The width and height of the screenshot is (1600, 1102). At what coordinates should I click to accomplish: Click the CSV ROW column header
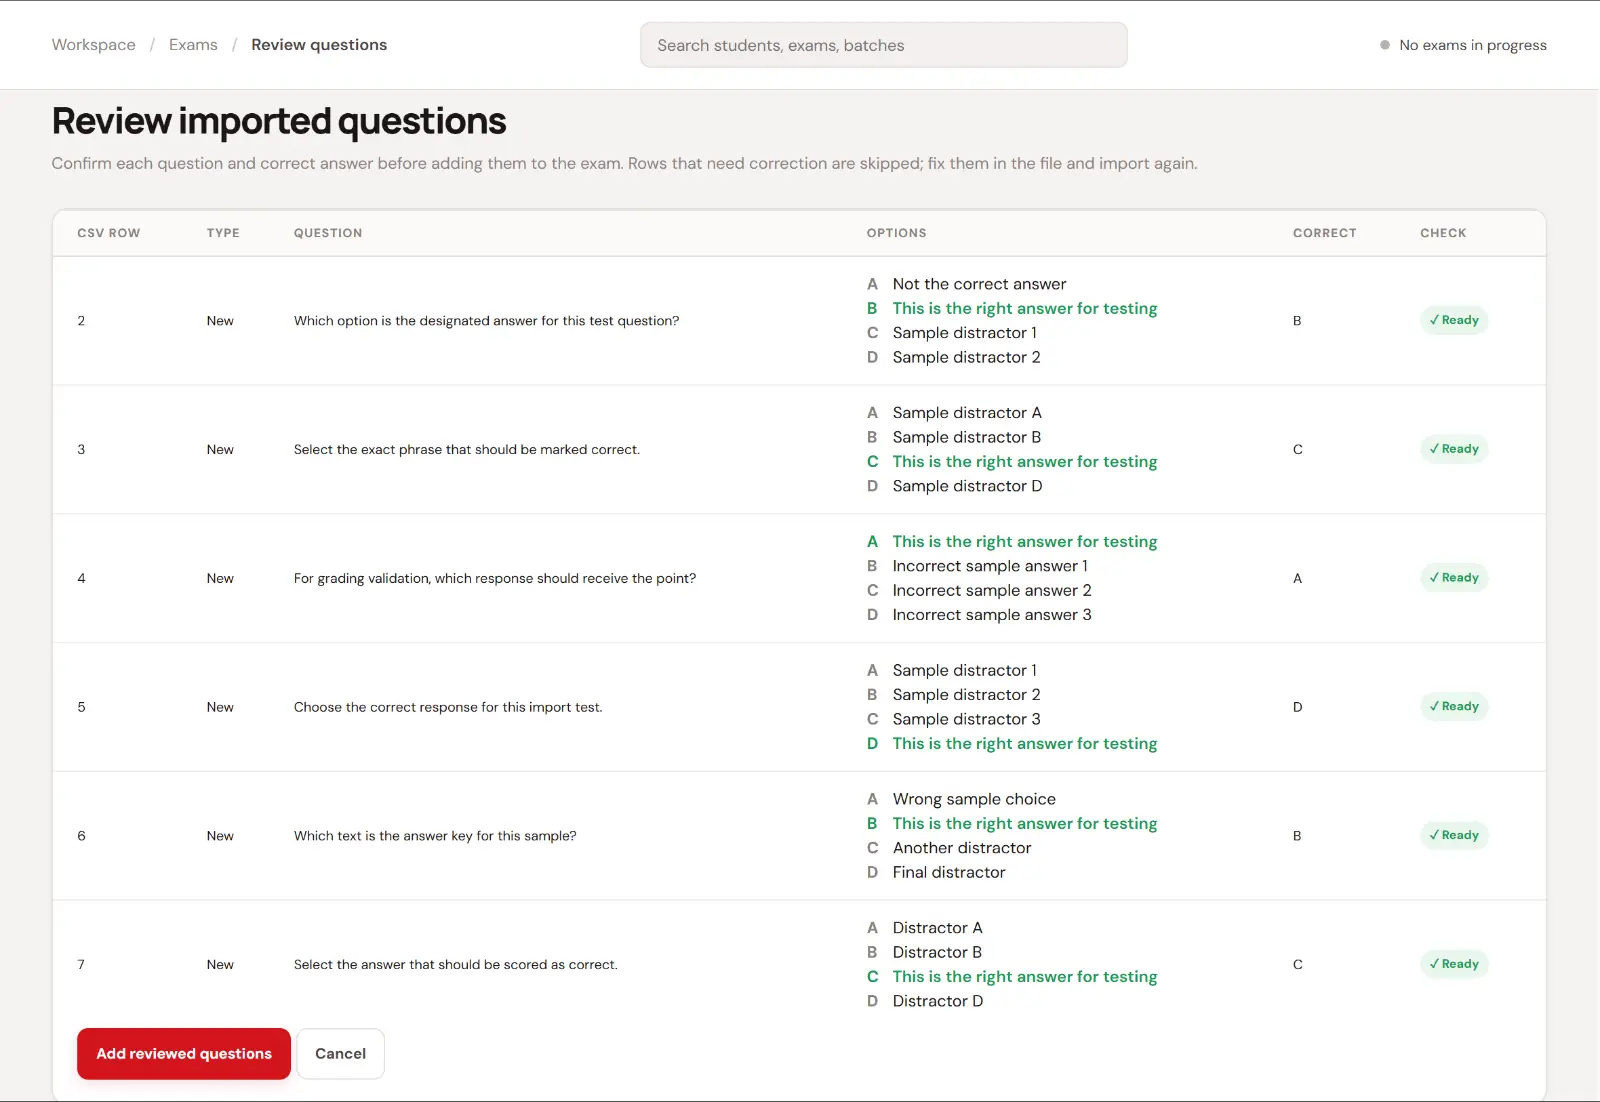point(109,233)
